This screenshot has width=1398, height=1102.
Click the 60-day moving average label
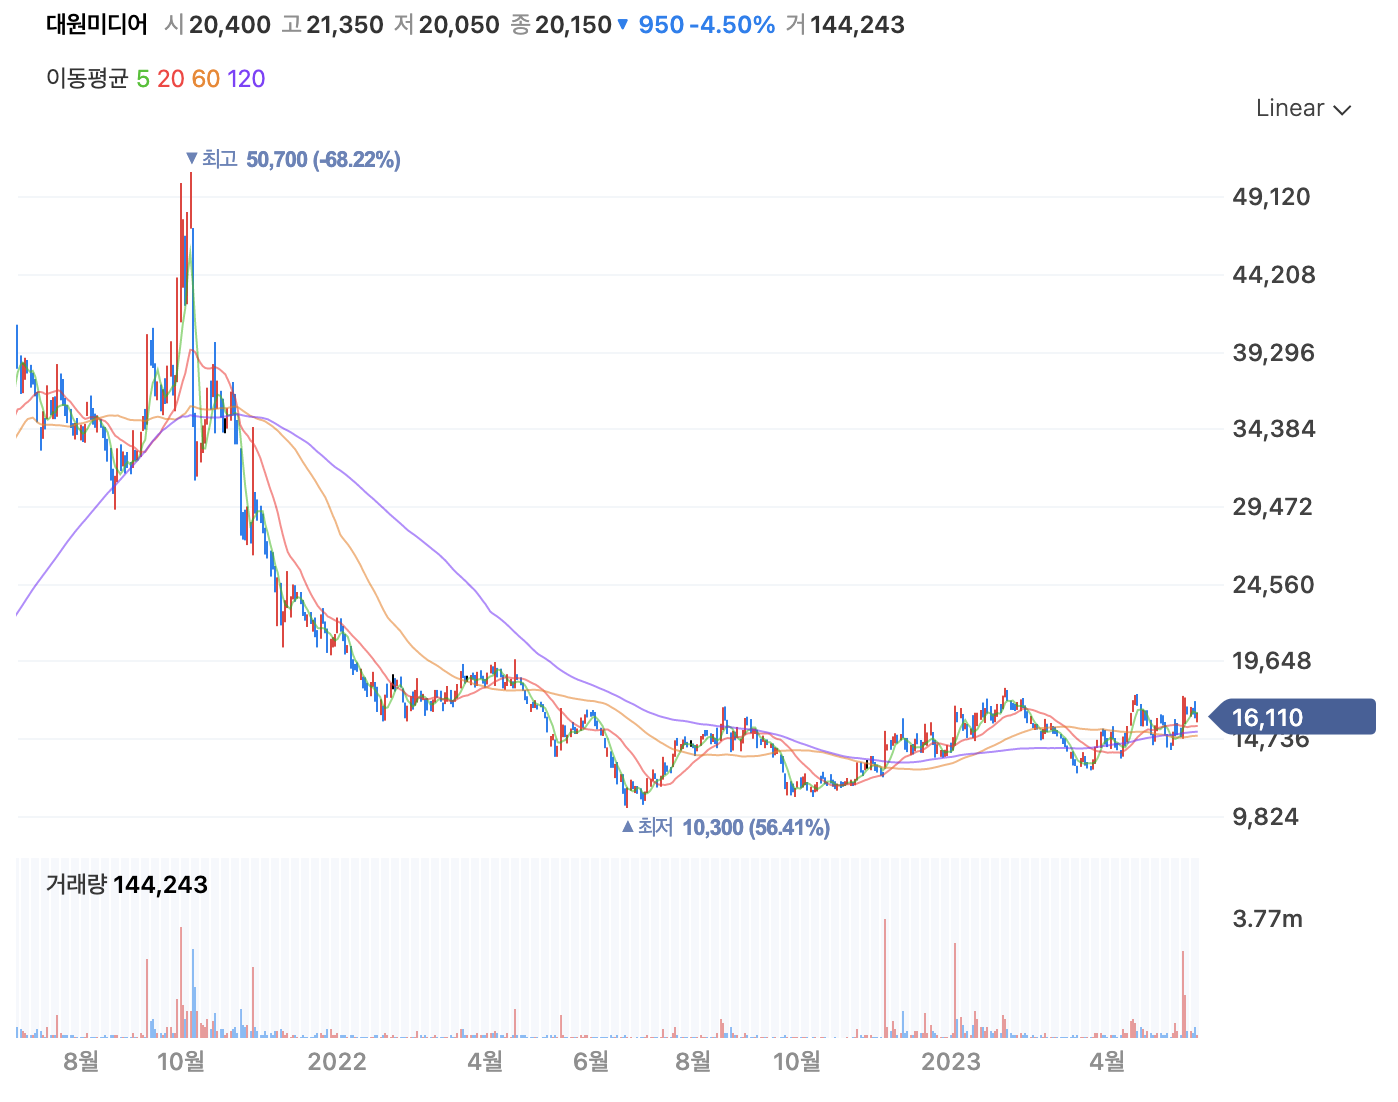coord(206,79)
